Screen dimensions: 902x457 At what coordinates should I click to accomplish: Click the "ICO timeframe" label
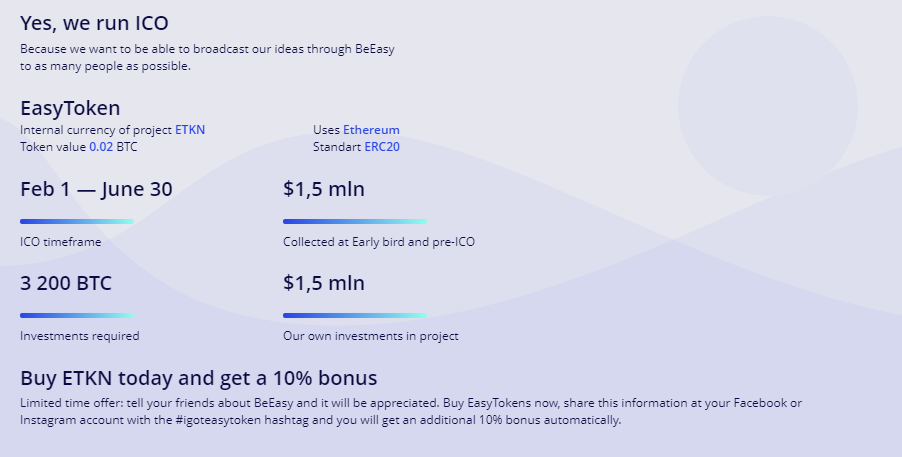click(61, 242)
